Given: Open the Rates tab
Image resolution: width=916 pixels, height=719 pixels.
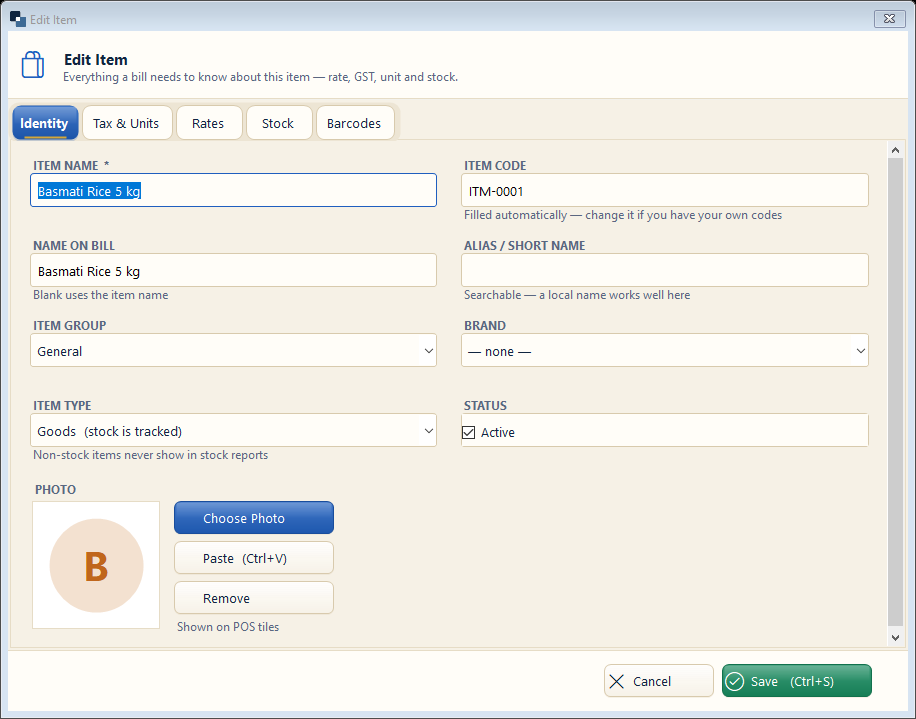Looking at the screenshot, I should tap(208, 123).
